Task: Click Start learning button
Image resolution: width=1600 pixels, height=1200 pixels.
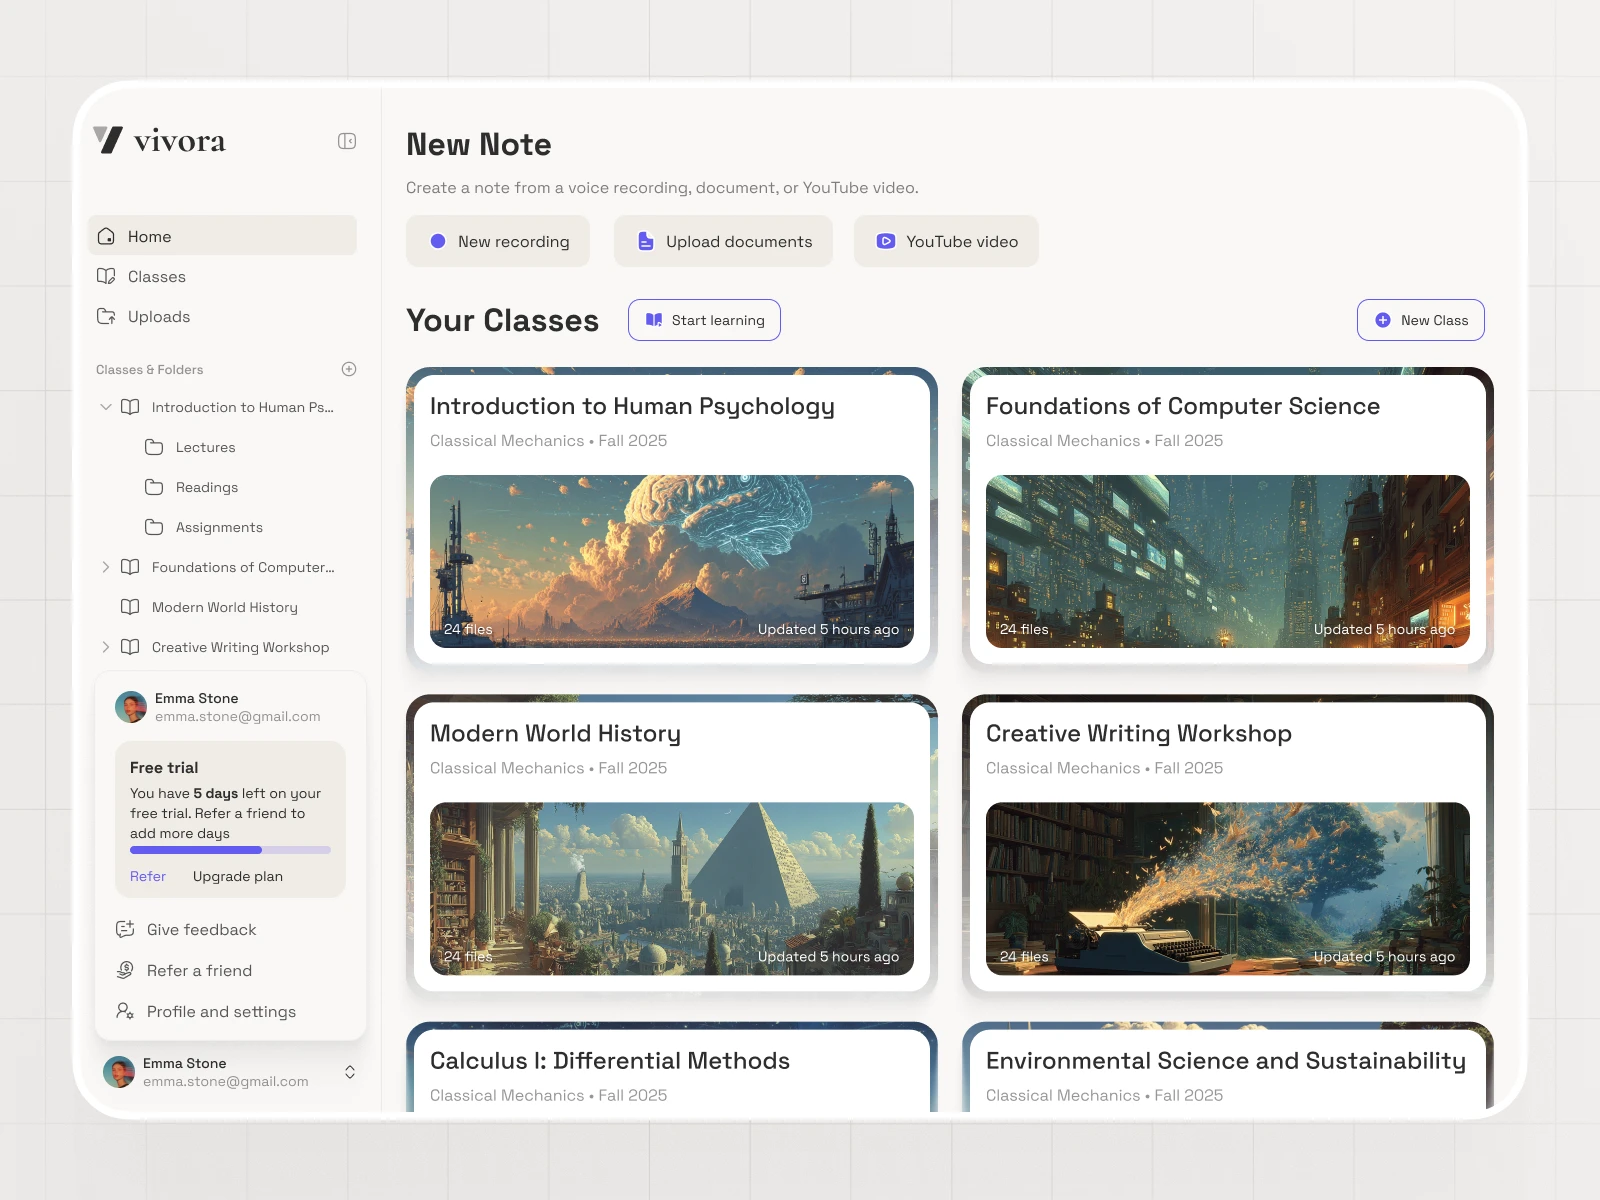Action: coord(704,320)
